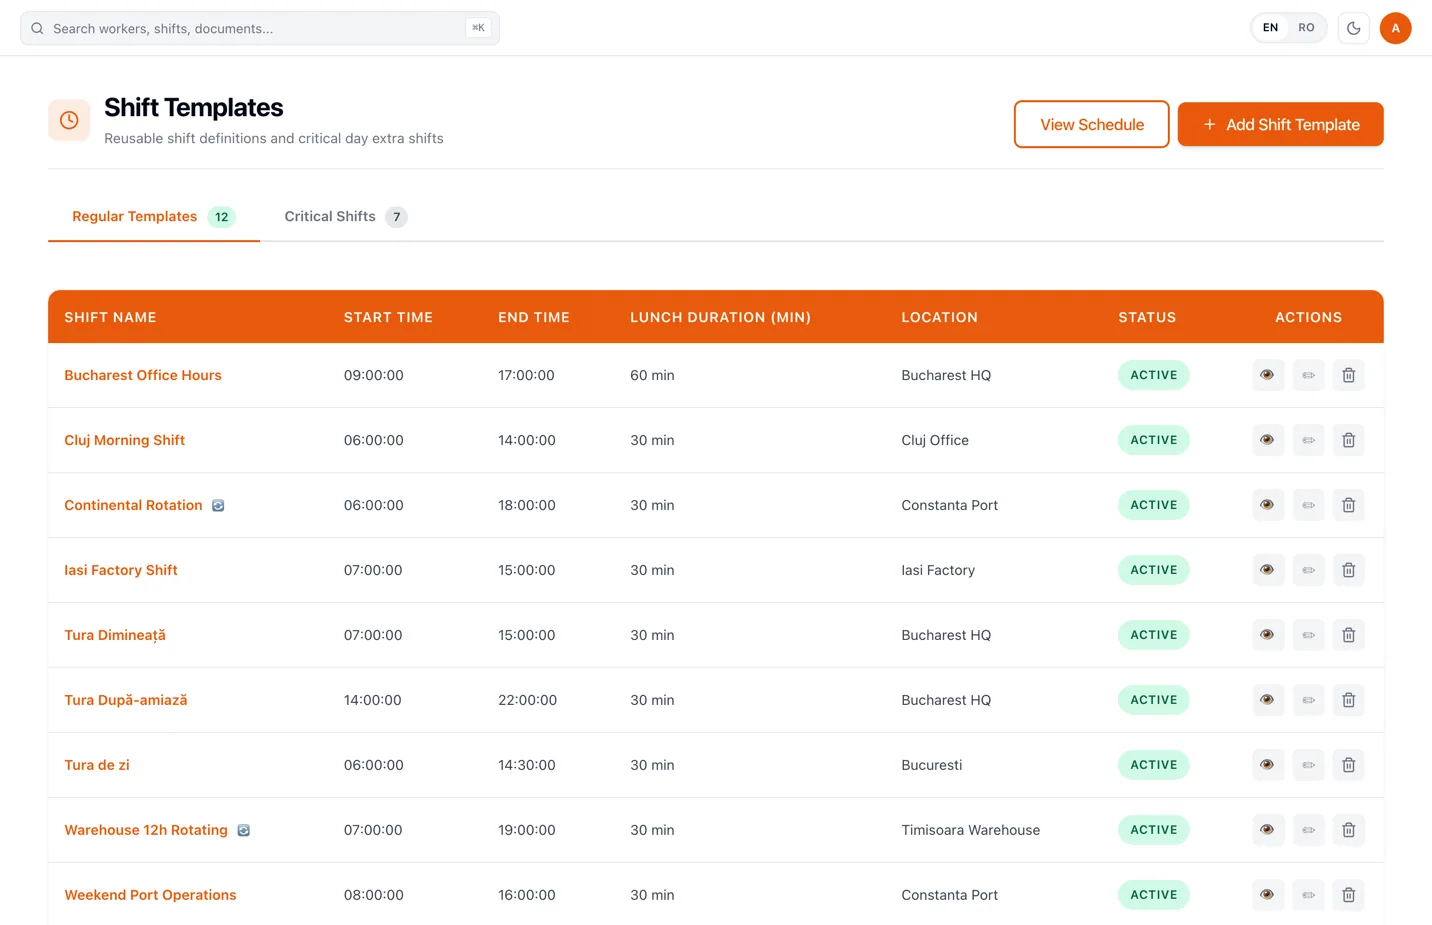Click the View Schedule button
The height and width of the screenshot is (925, 1432).
click(x=1091, y=124)
